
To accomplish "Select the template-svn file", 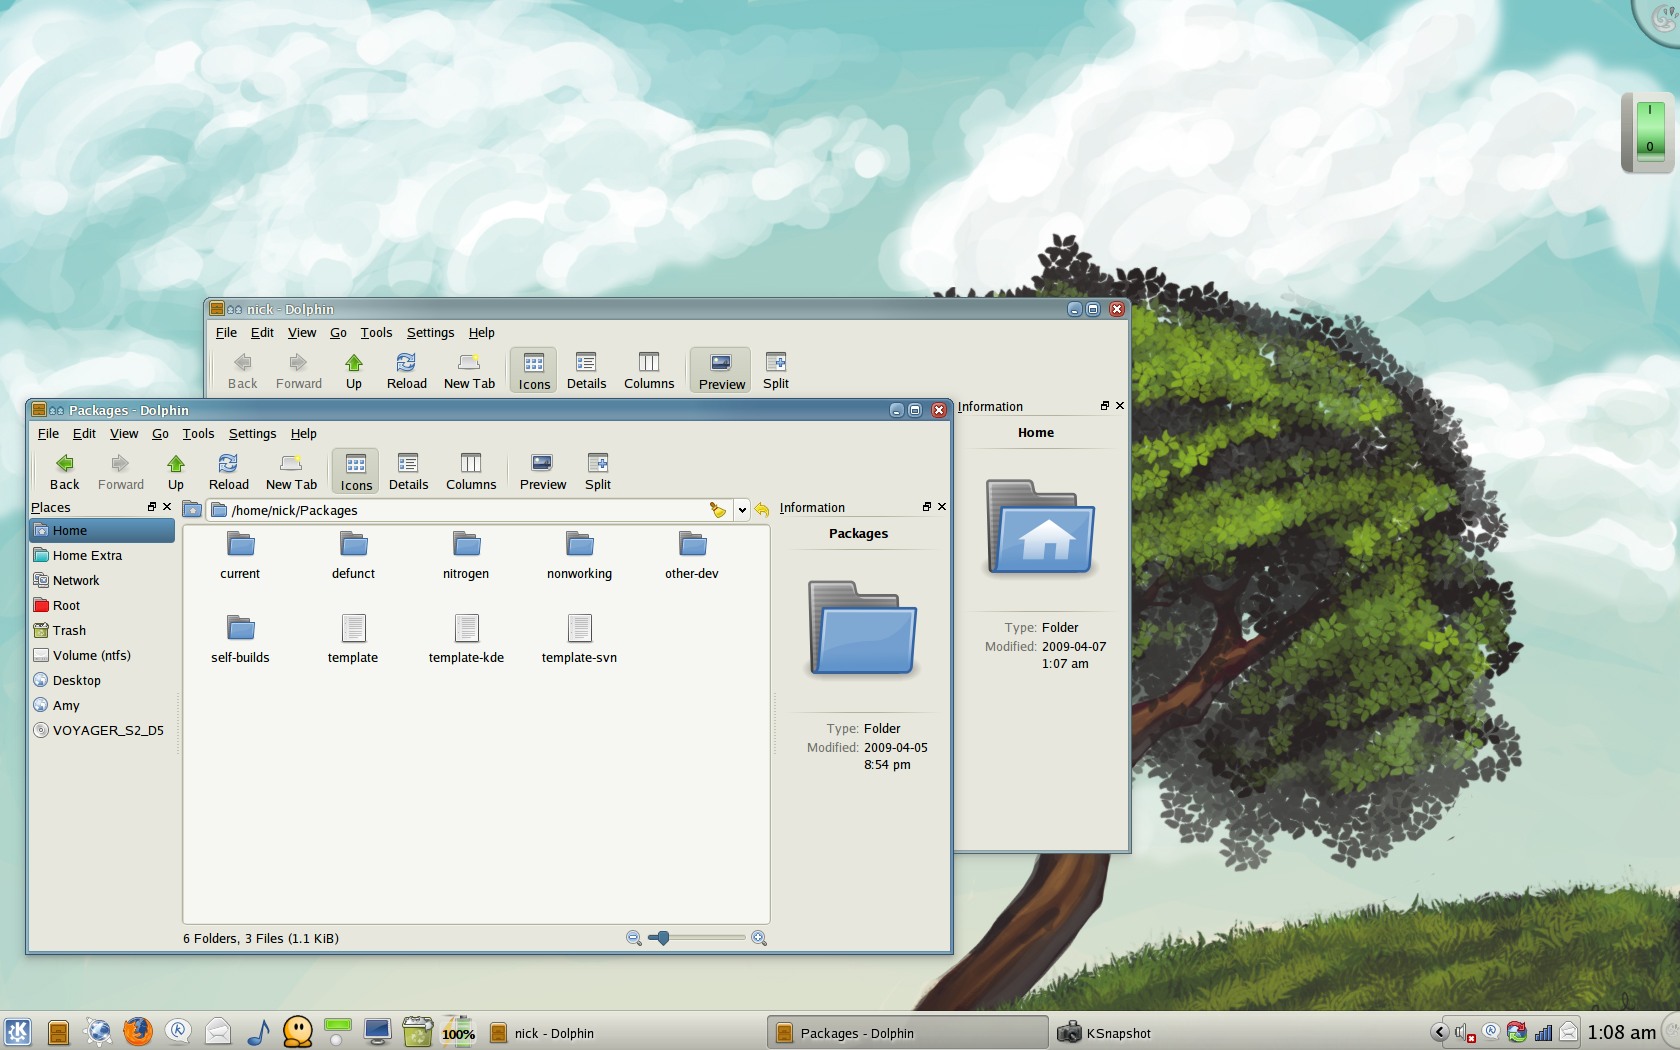I will [579, 639].
